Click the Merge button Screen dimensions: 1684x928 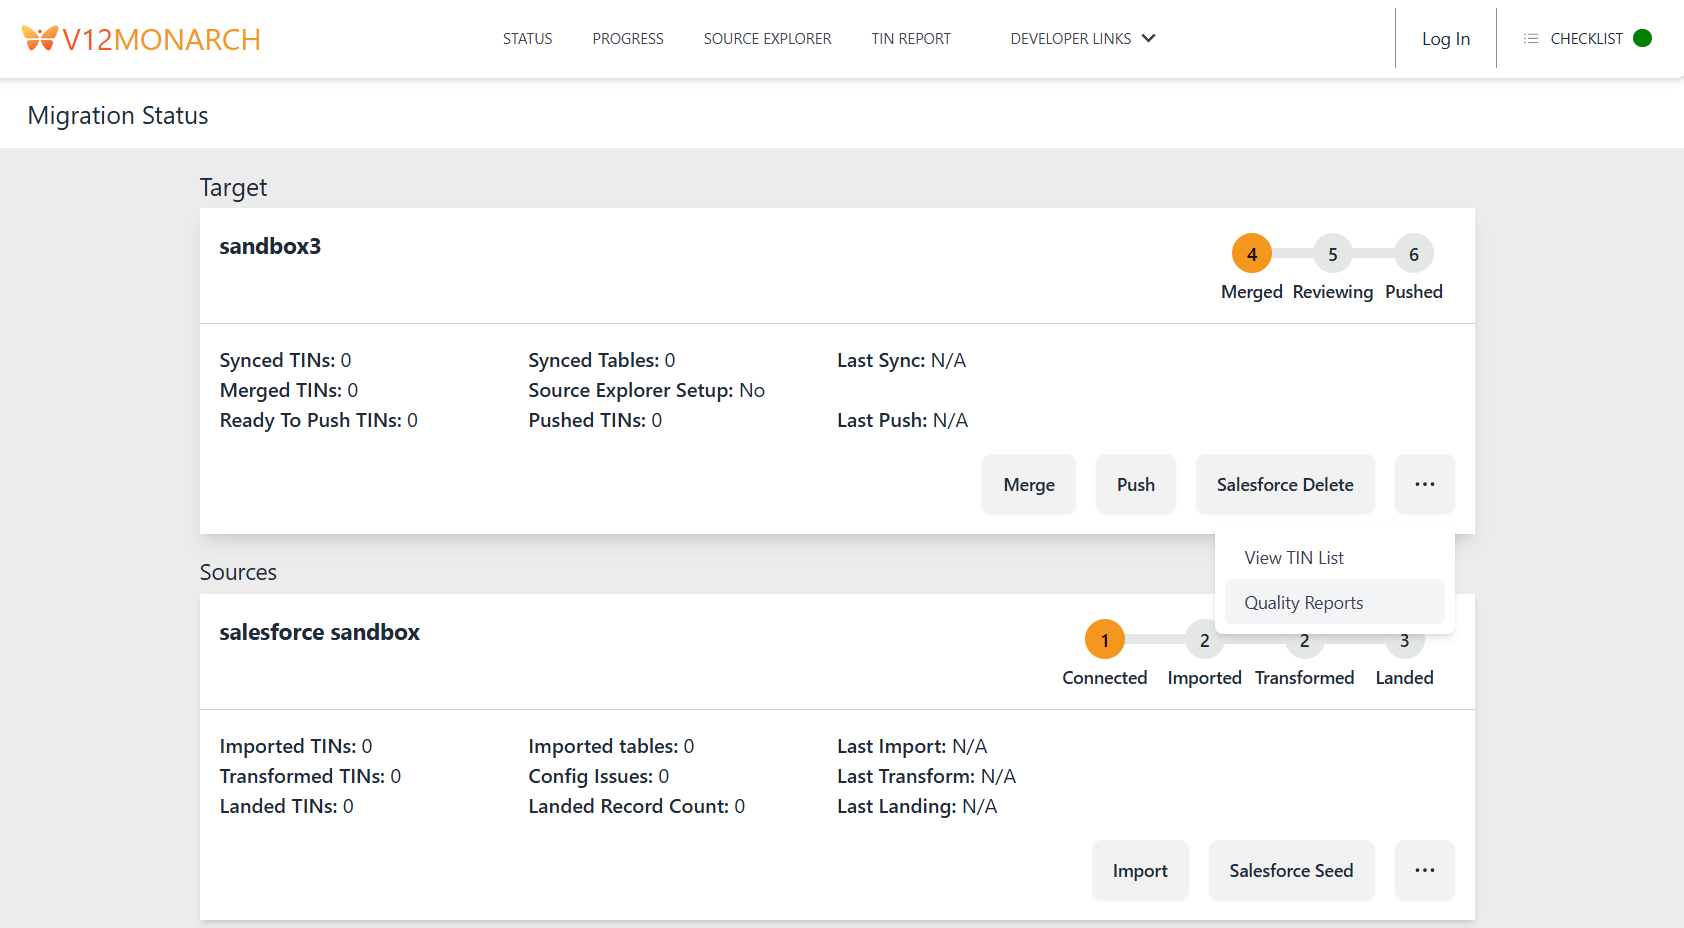pos(1028,484)
